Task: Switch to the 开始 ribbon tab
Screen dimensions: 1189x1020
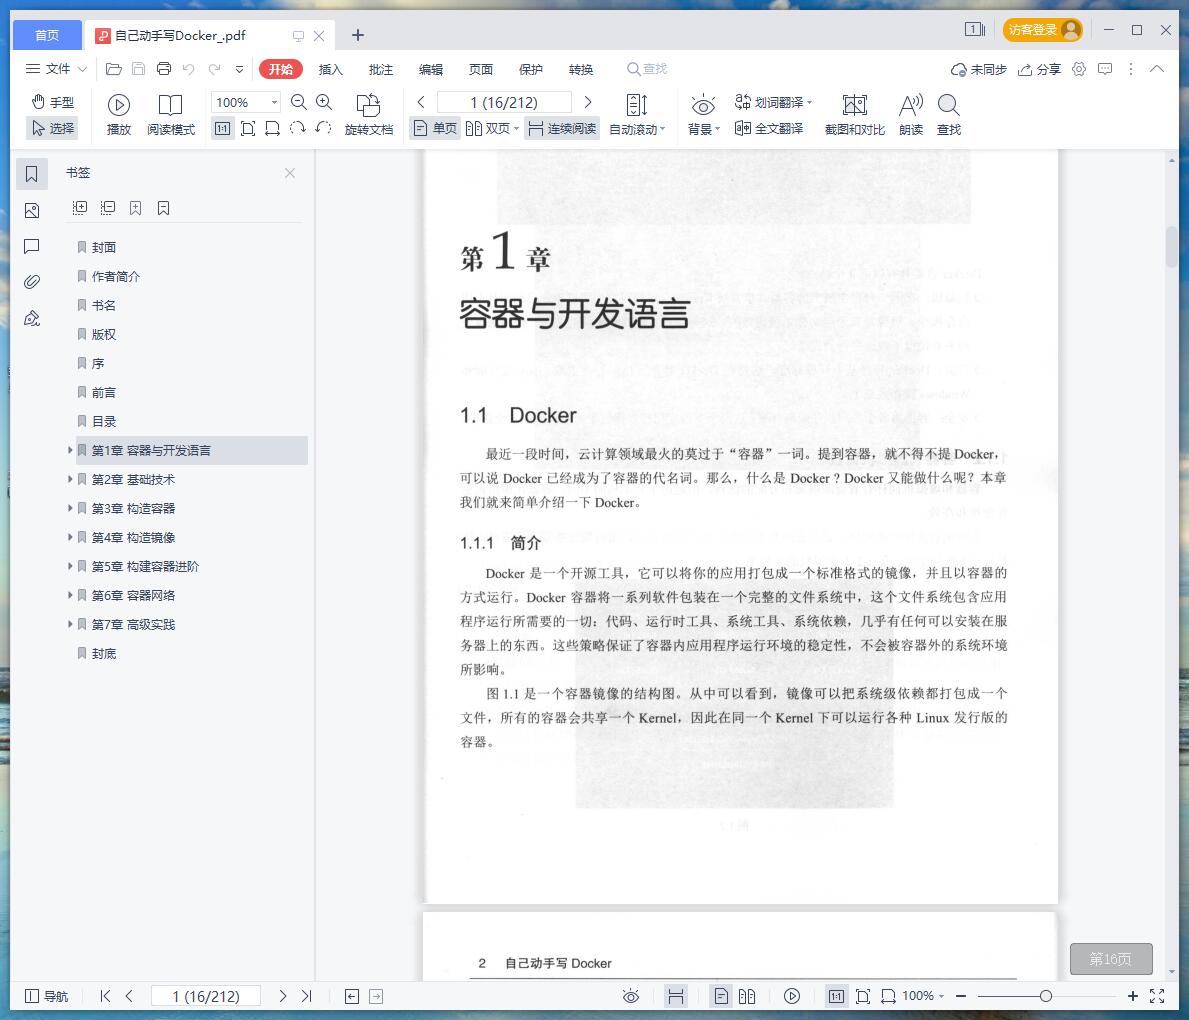Action: pyautogui.click(x=281, y=69)
